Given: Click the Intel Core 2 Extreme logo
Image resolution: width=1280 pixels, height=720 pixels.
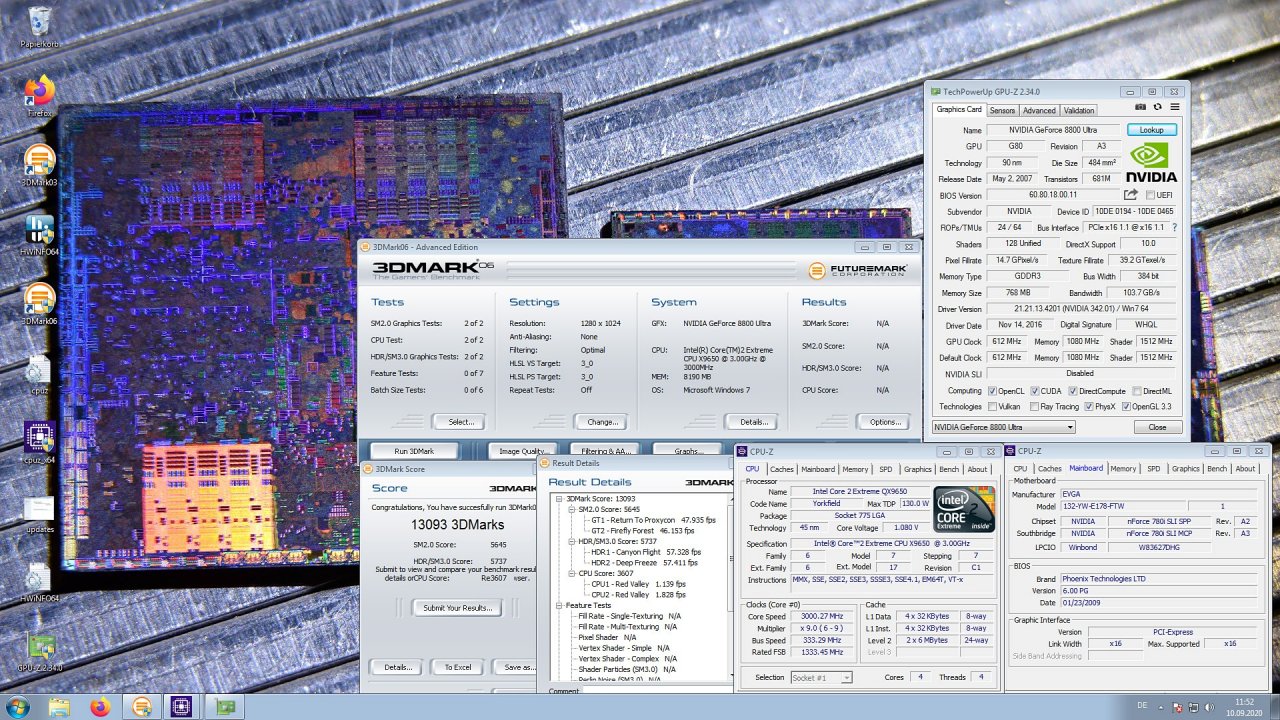Looking at the screenshot, I should (x=963, y=509).
